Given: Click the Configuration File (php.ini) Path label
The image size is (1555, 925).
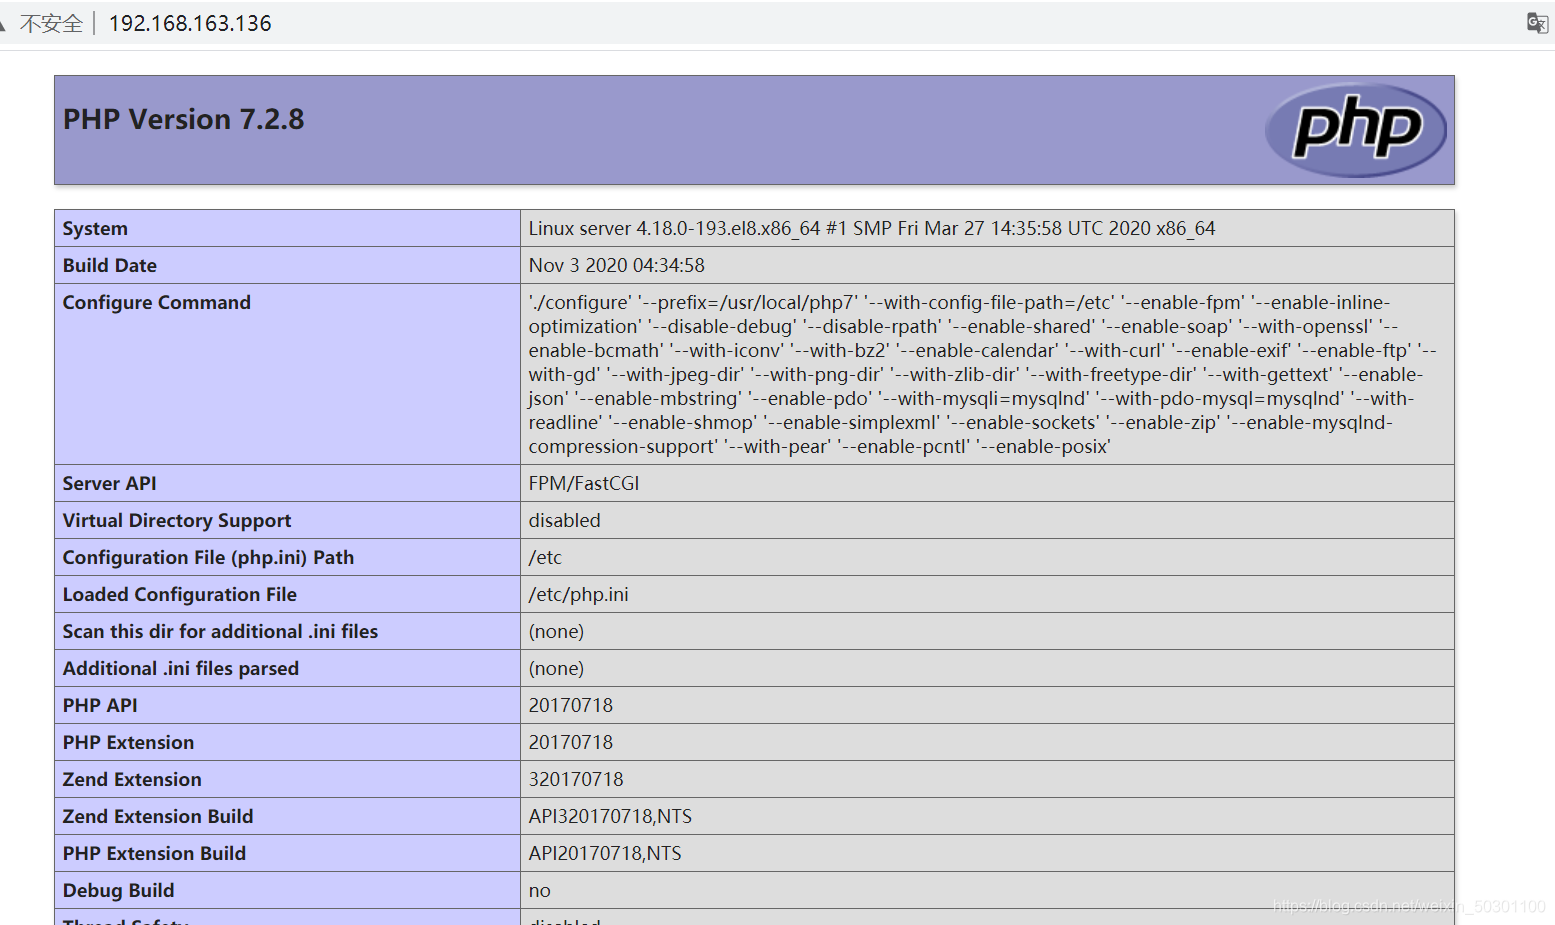Looking at the screenshot, I should (x=208, y=557).
